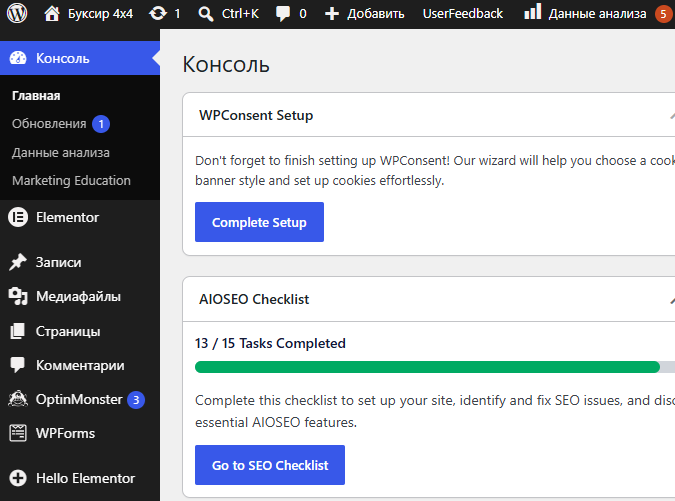Click Данные анализа in the admin bar
The image size is (675, 501).
[598, 14]
